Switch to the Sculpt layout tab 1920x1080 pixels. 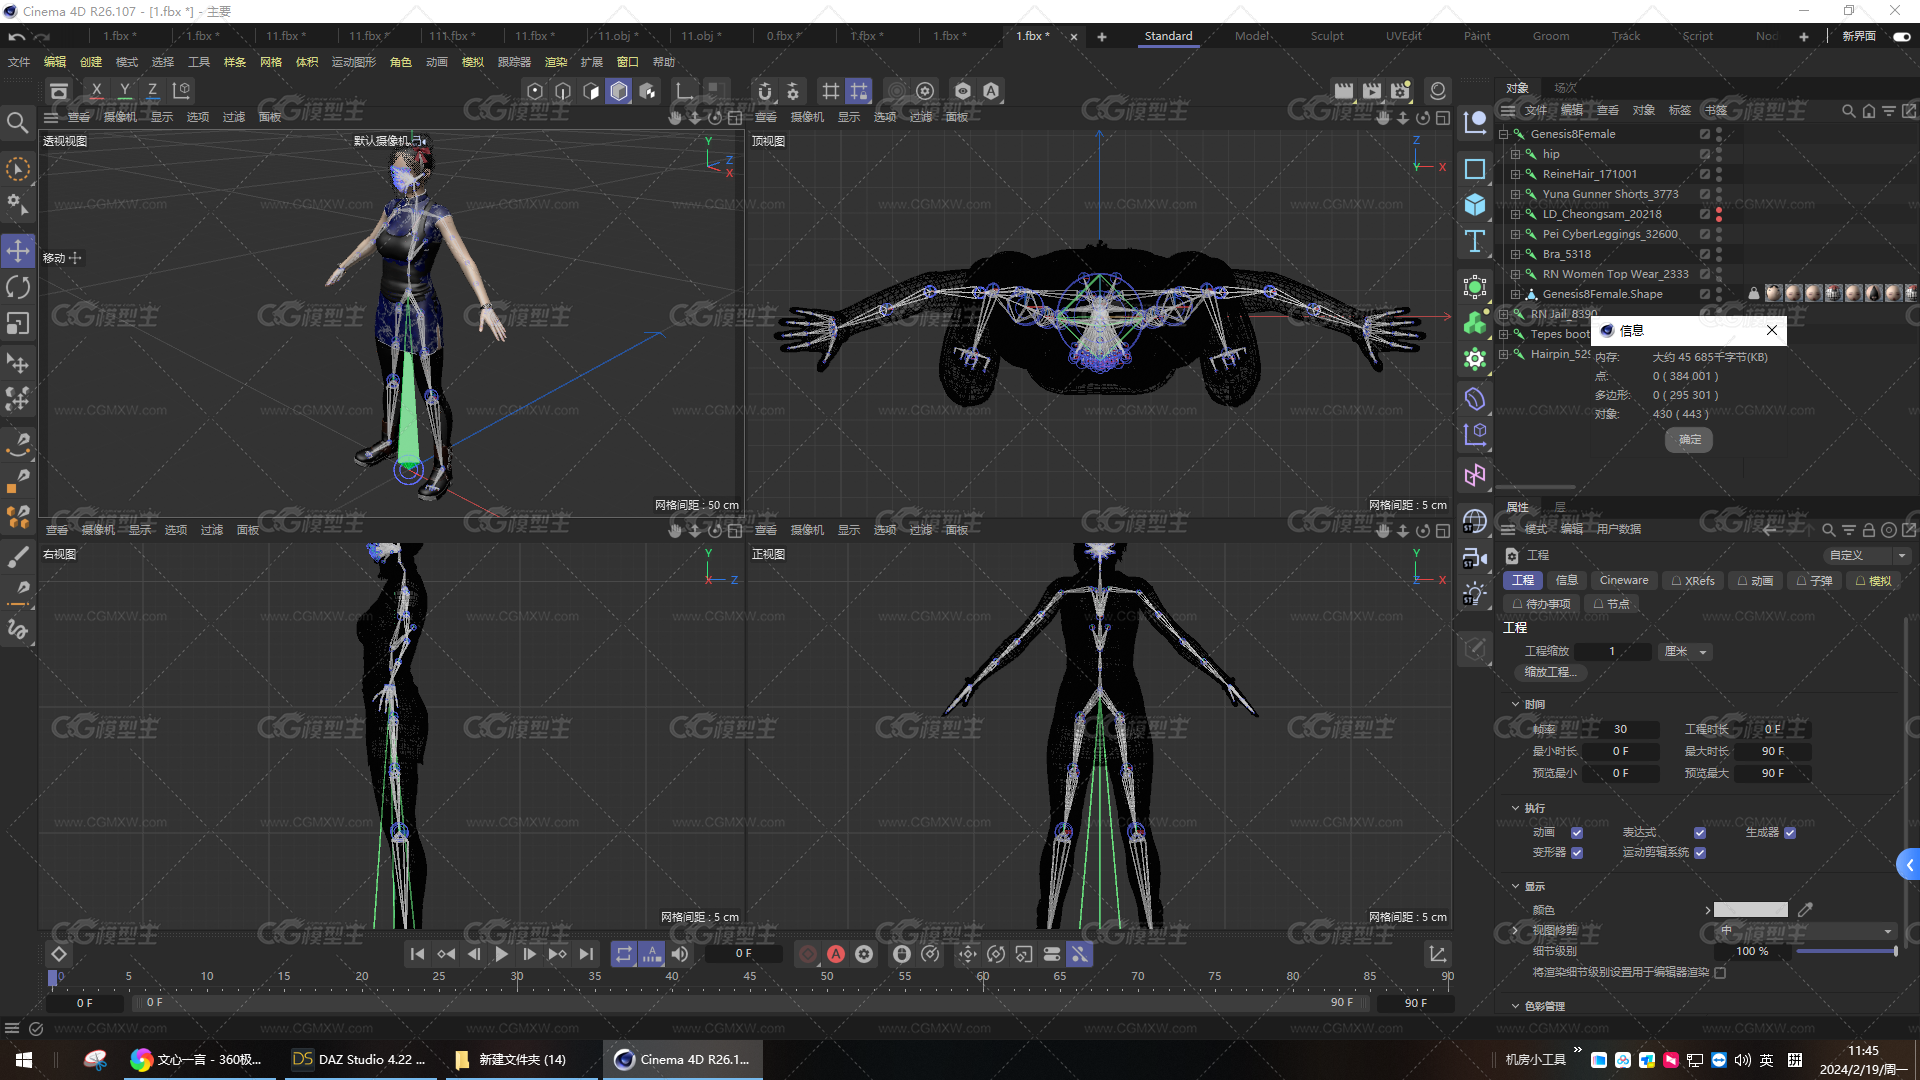click(1327, 36)
